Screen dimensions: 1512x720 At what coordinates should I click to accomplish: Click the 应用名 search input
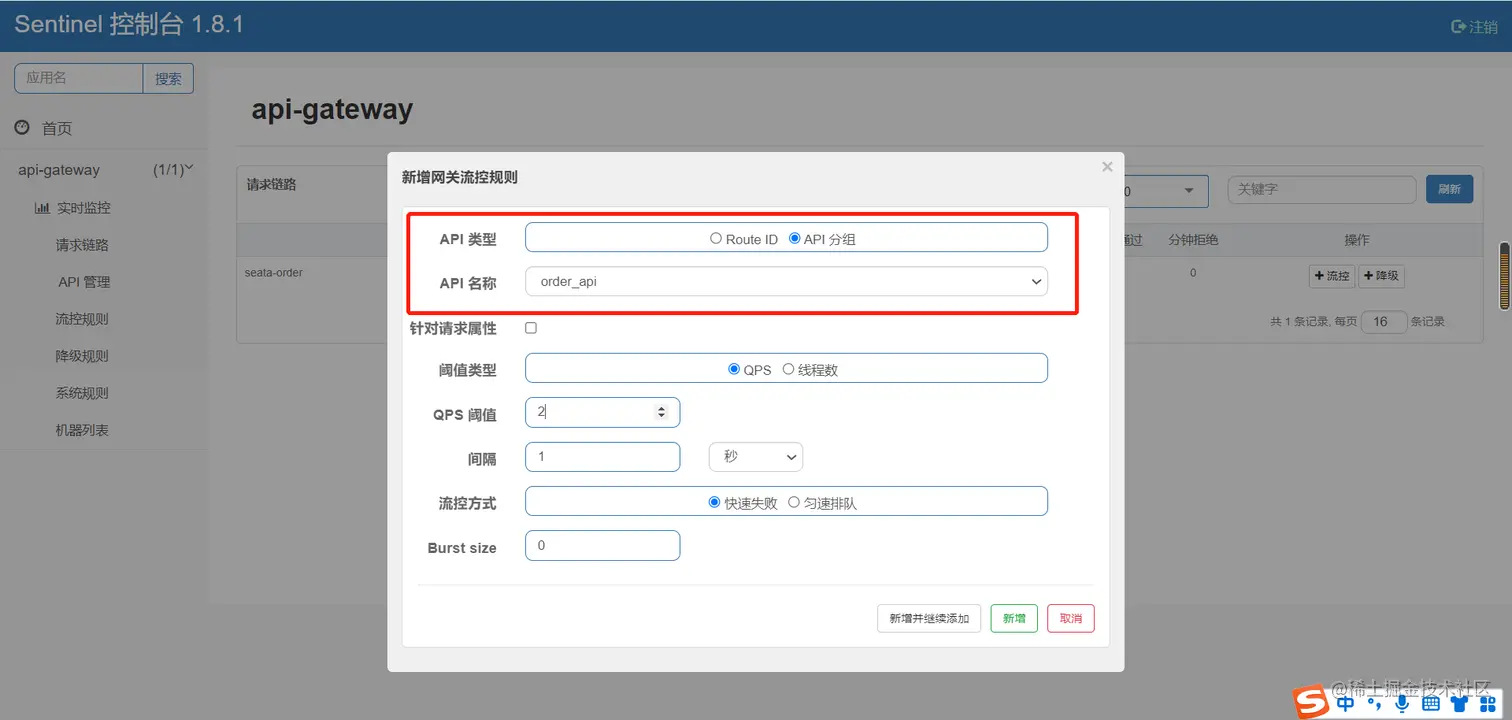(79, 79)
